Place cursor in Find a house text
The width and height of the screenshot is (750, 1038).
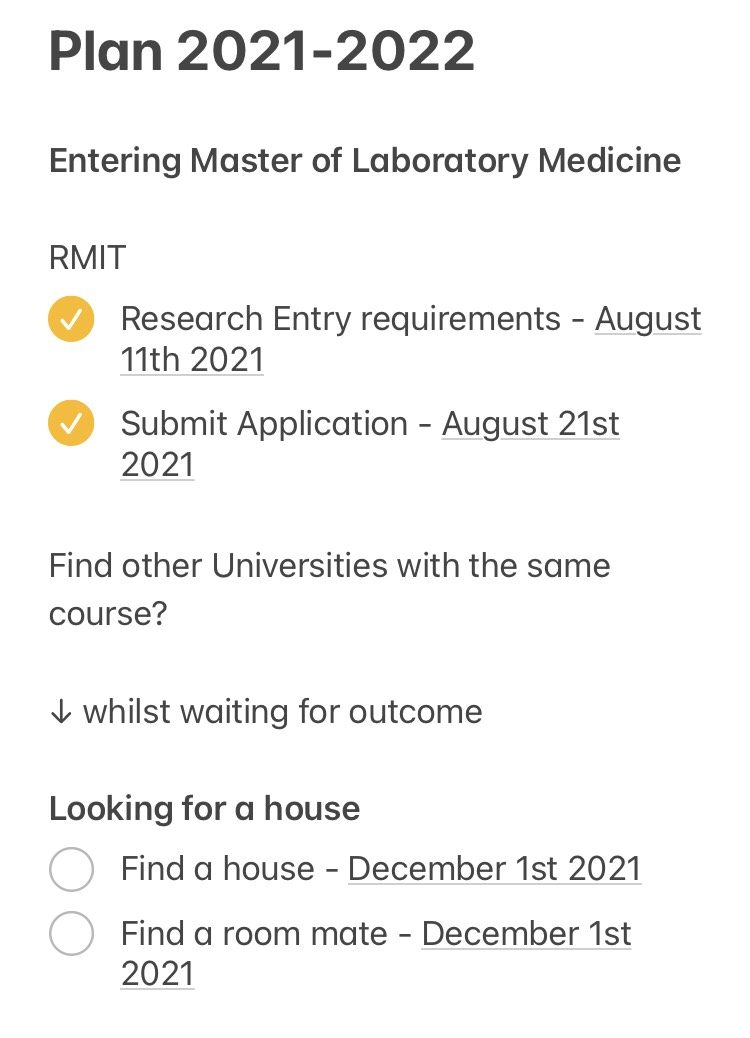tap(217, 869)
